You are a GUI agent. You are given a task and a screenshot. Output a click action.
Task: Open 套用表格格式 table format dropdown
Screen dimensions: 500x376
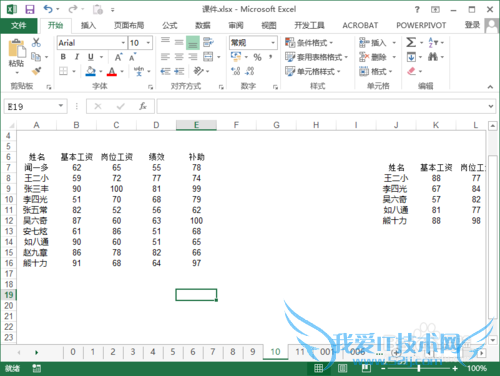pos(316,57)
